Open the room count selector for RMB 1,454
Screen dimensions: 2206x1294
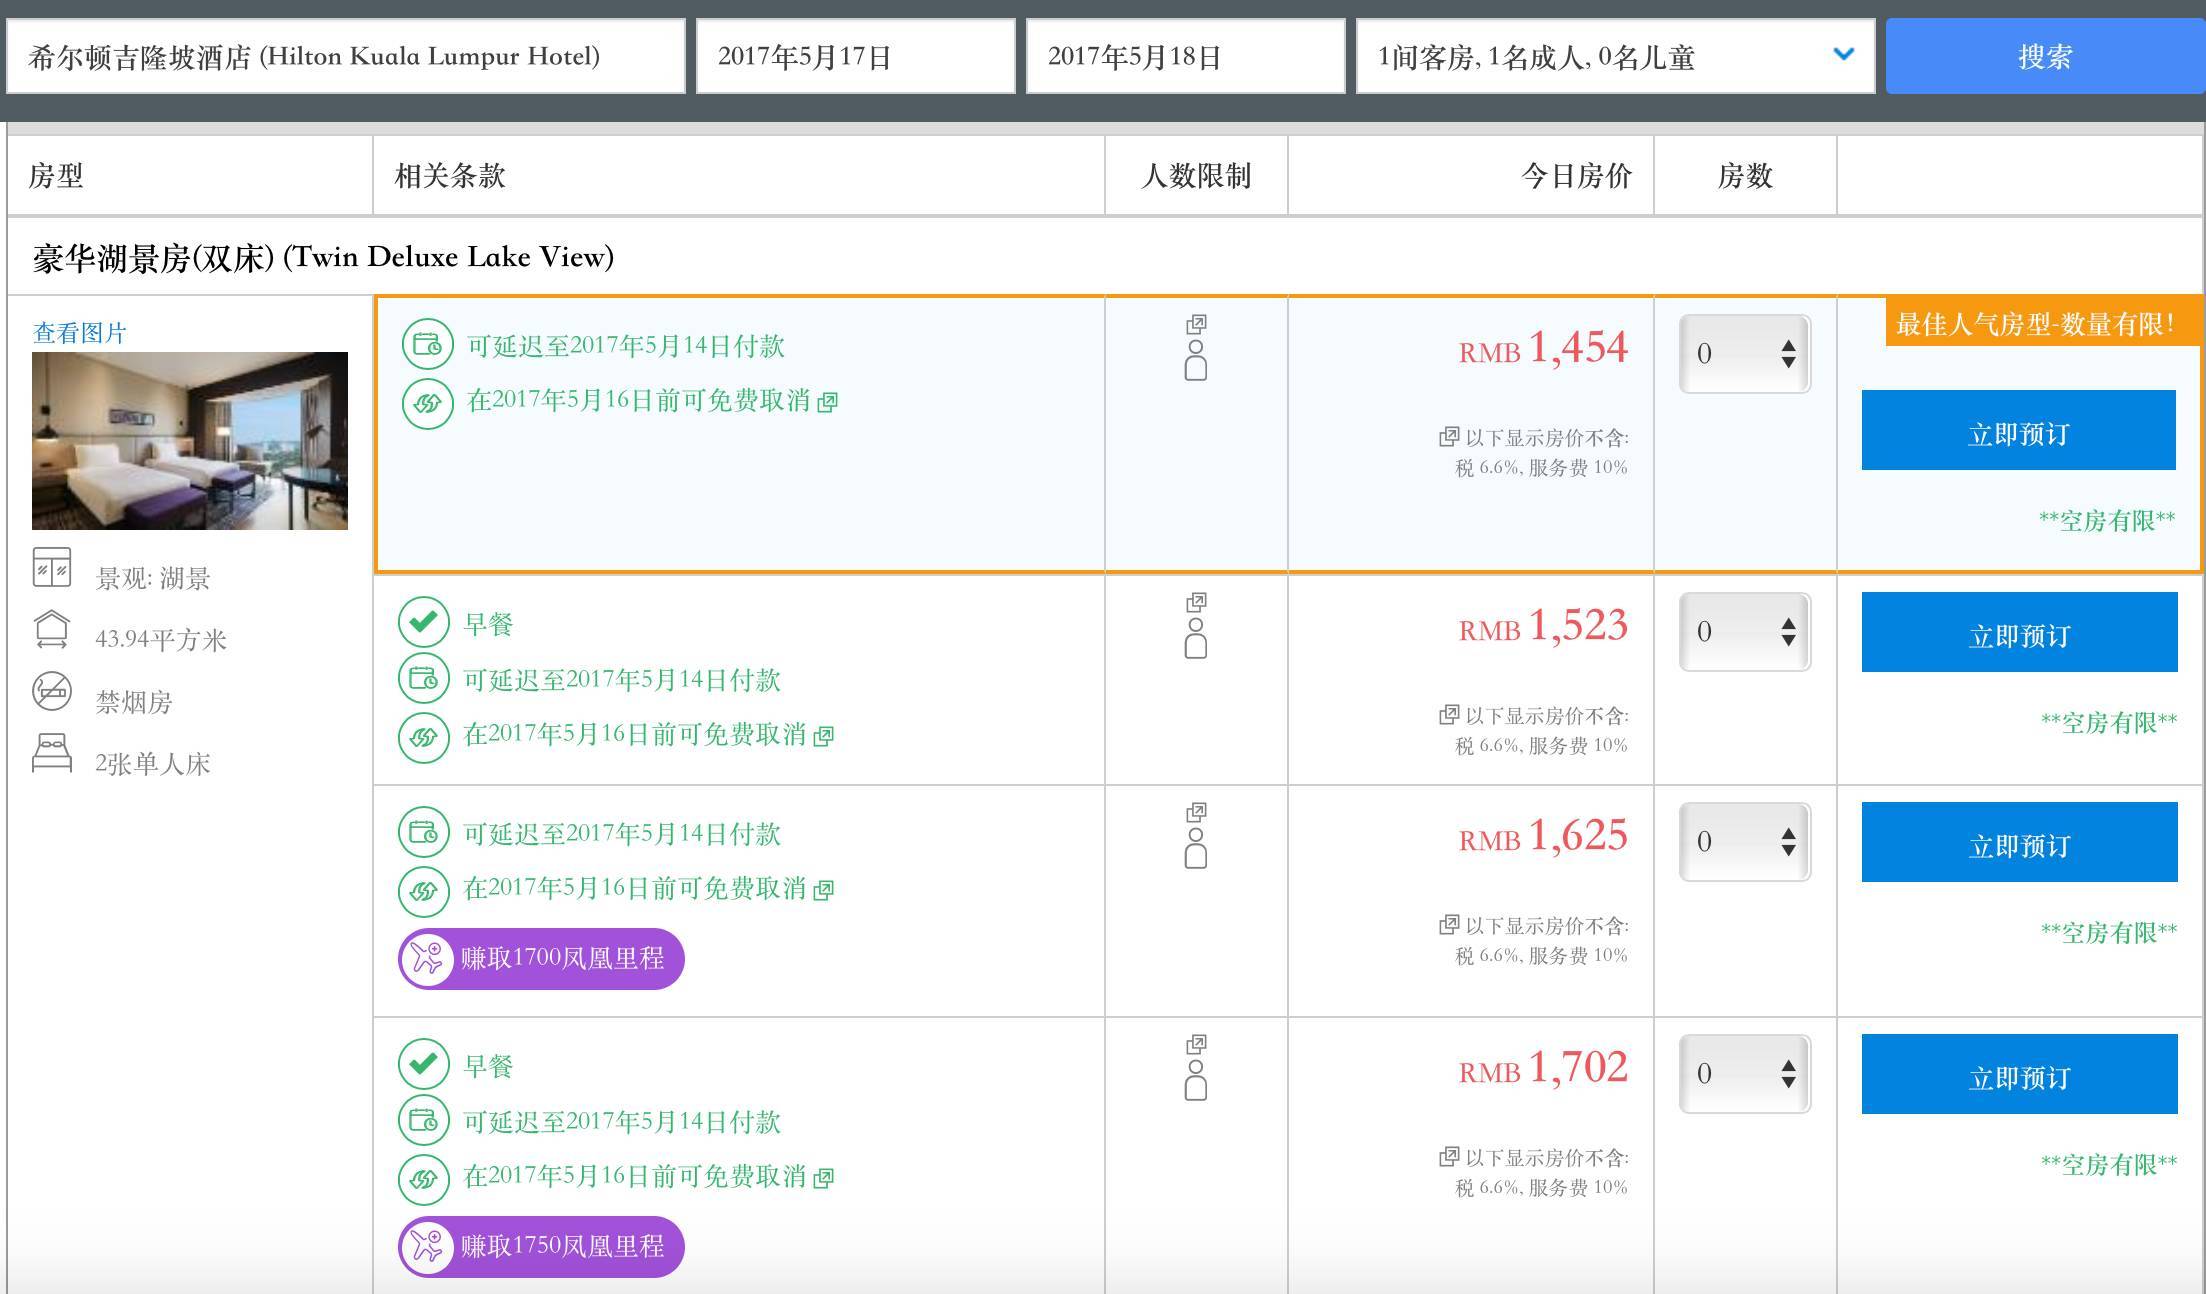tap(1745, 354)
